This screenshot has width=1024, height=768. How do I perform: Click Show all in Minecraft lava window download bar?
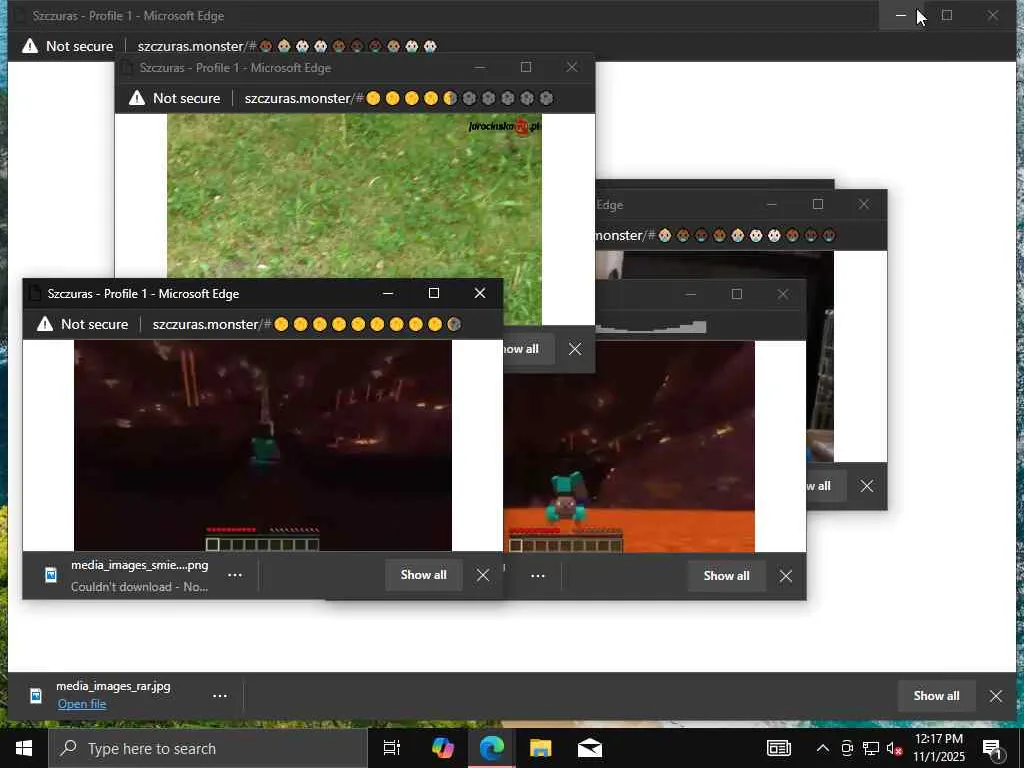click(726, 576)
